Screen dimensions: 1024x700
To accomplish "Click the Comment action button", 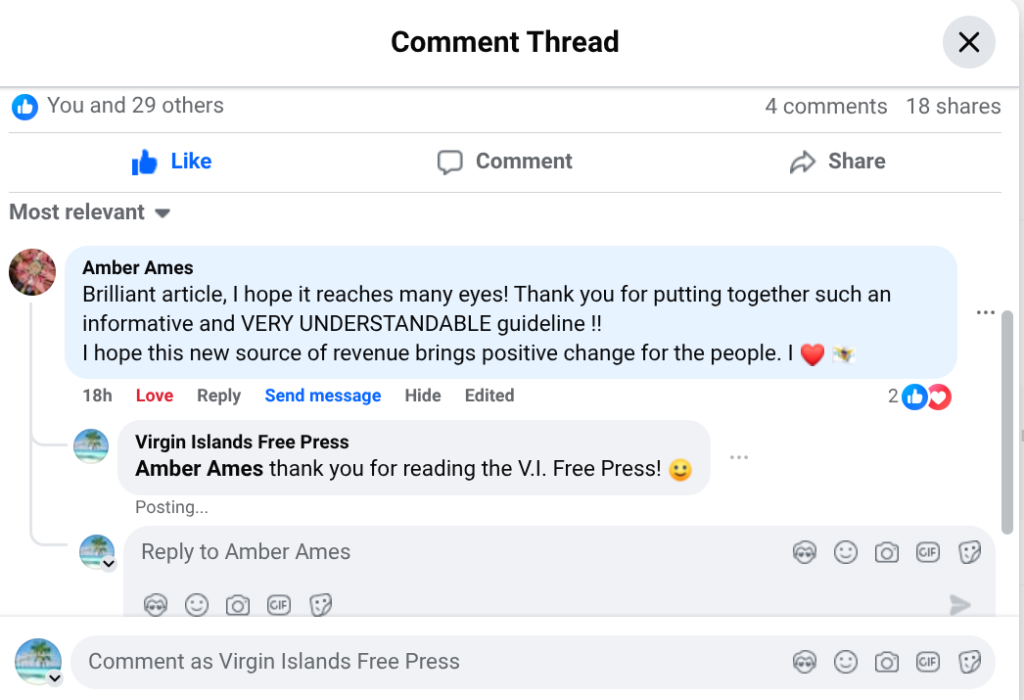I will 505,162.
